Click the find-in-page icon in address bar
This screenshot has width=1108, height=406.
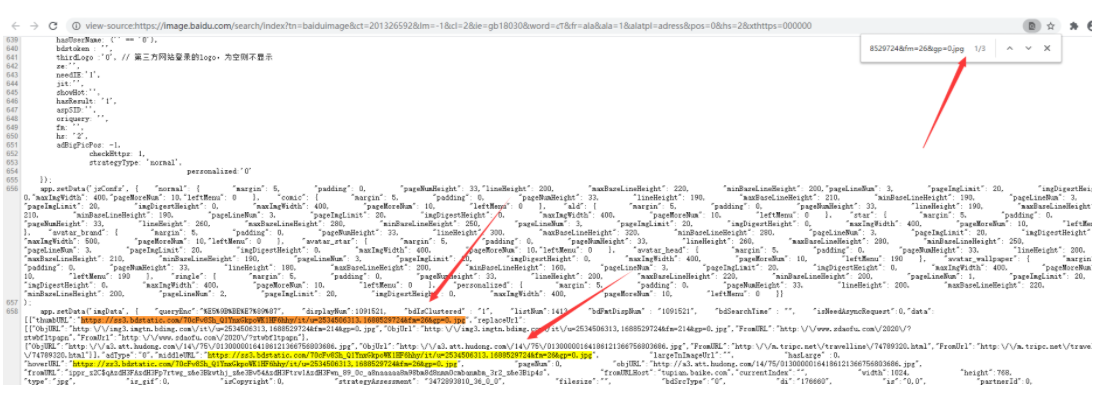click(1031, 25)
